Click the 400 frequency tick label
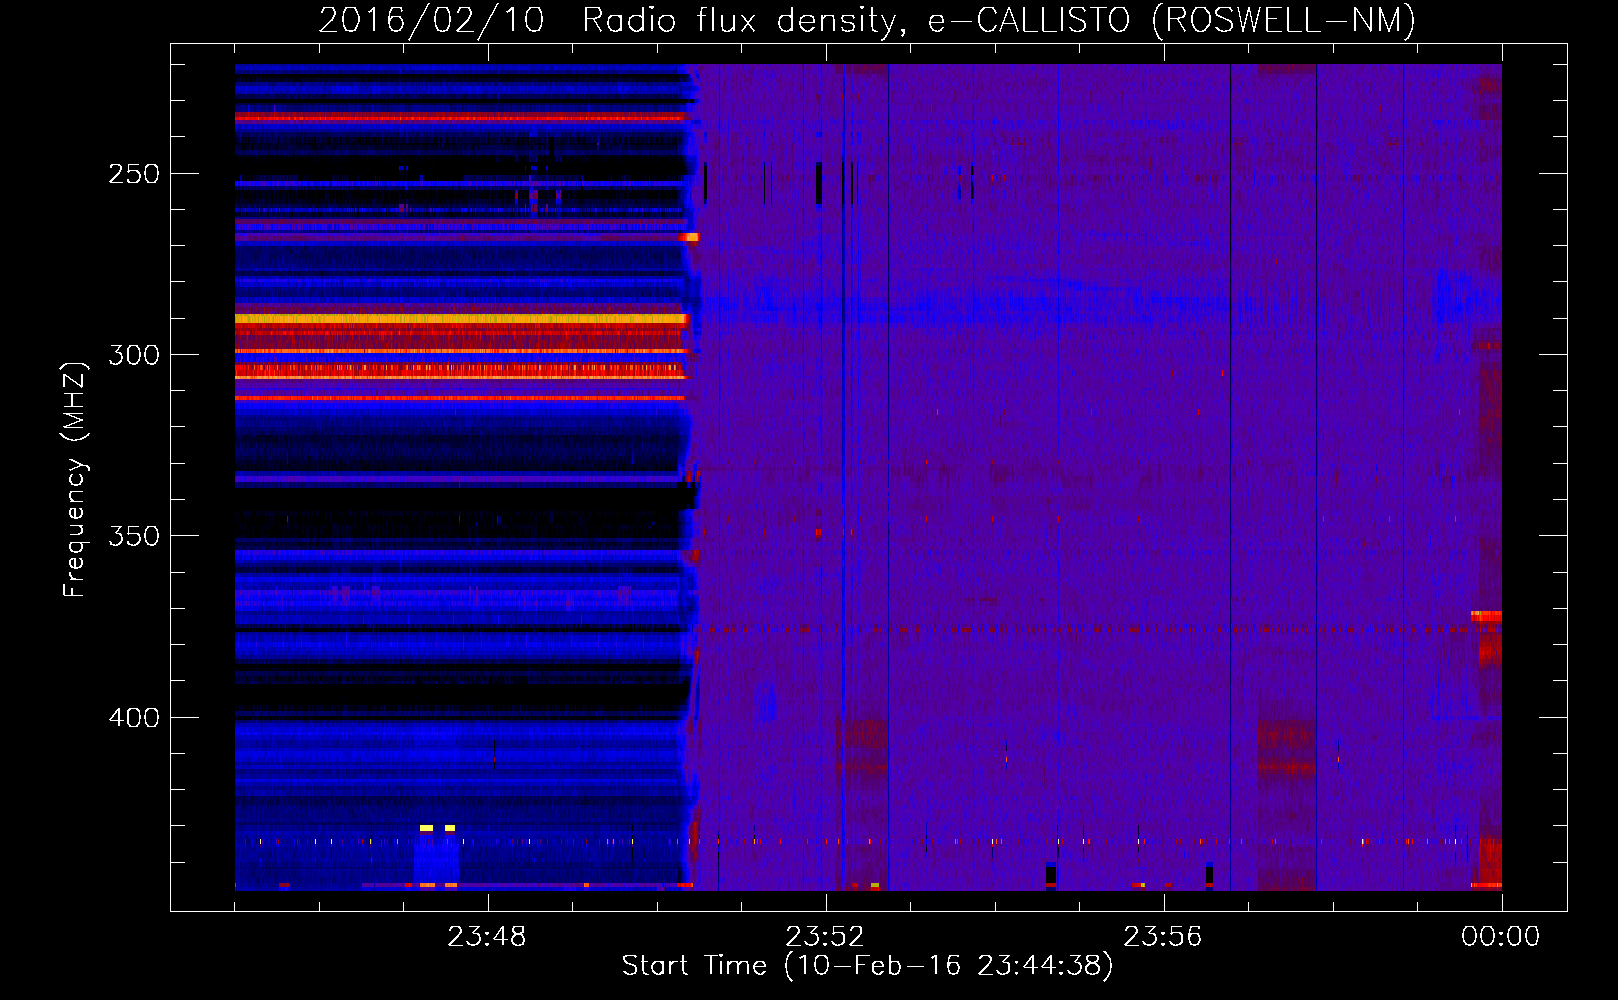 click(134, 718)
